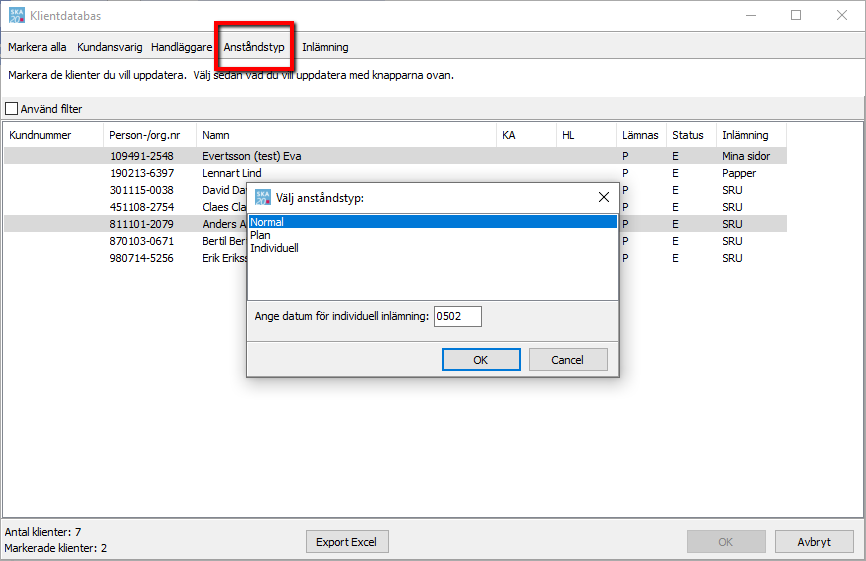
Task: Select the row Evertsson (test) Eva
Action: coord(395,156)
